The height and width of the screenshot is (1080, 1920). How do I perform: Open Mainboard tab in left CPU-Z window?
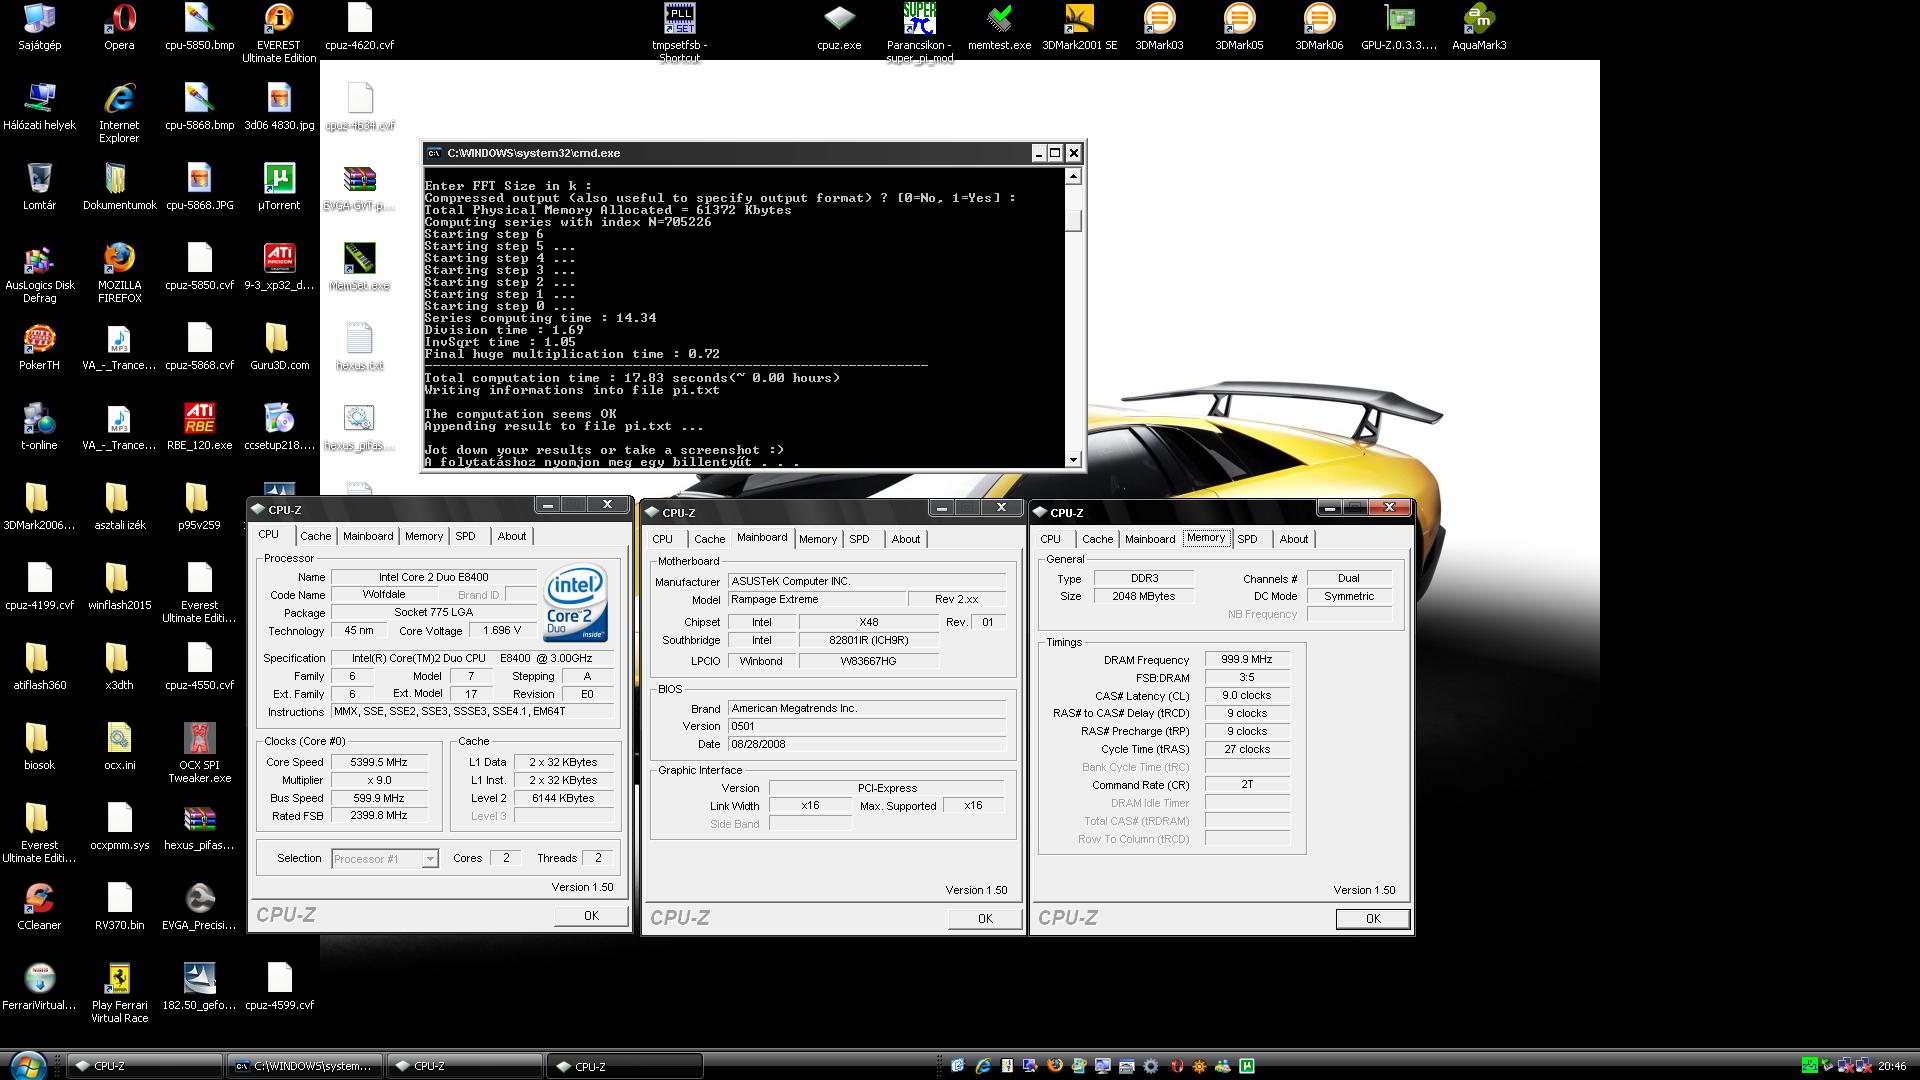(368, 536)
